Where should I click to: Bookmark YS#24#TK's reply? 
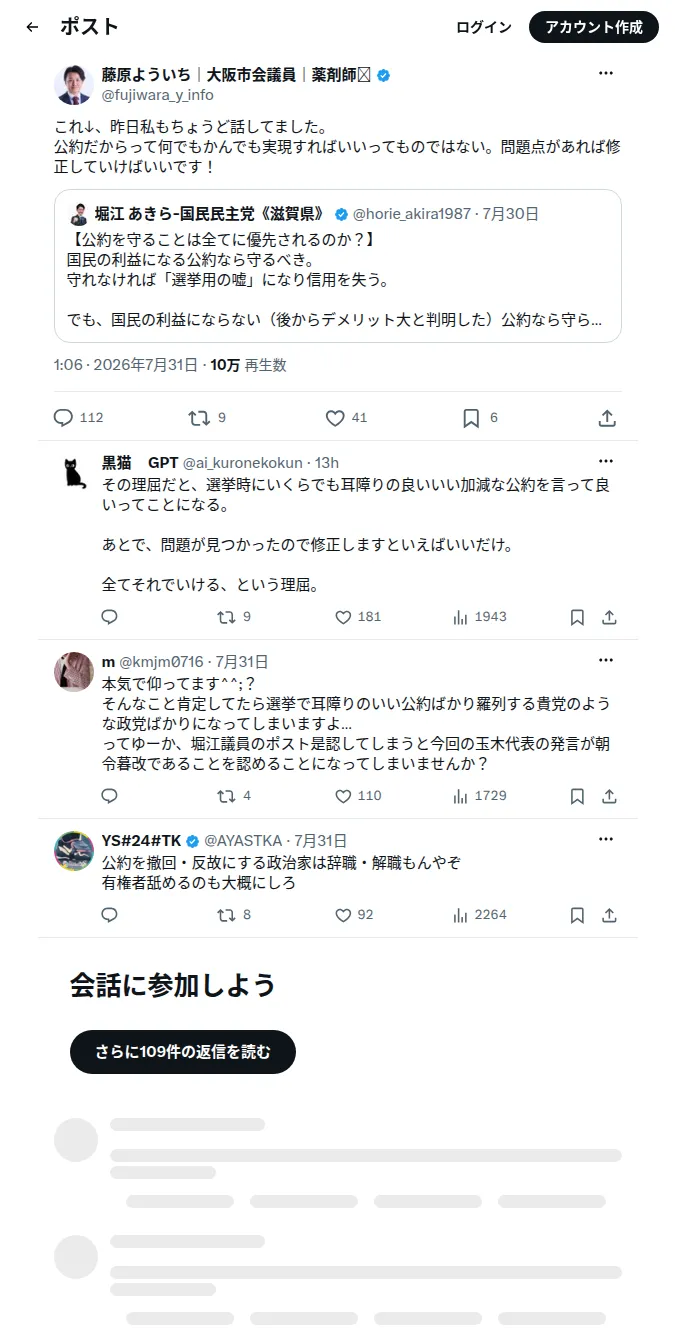tap(577, 915)
